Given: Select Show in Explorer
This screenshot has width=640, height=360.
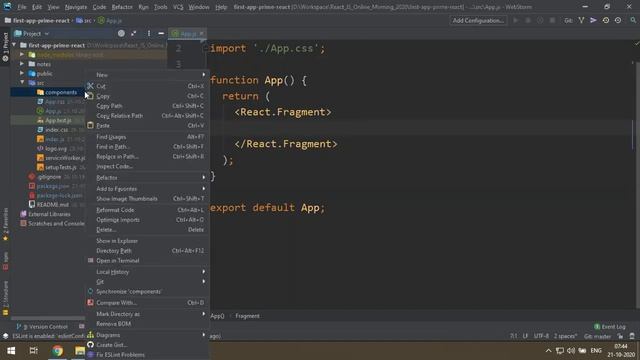Looking at the screenshot, I should point(147,241).
